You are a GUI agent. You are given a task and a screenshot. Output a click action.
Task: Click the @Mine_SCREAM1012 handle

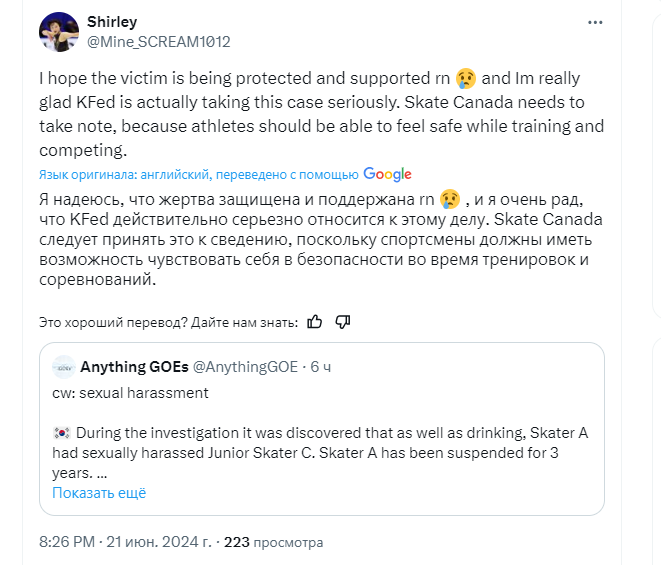pos(159,41)
